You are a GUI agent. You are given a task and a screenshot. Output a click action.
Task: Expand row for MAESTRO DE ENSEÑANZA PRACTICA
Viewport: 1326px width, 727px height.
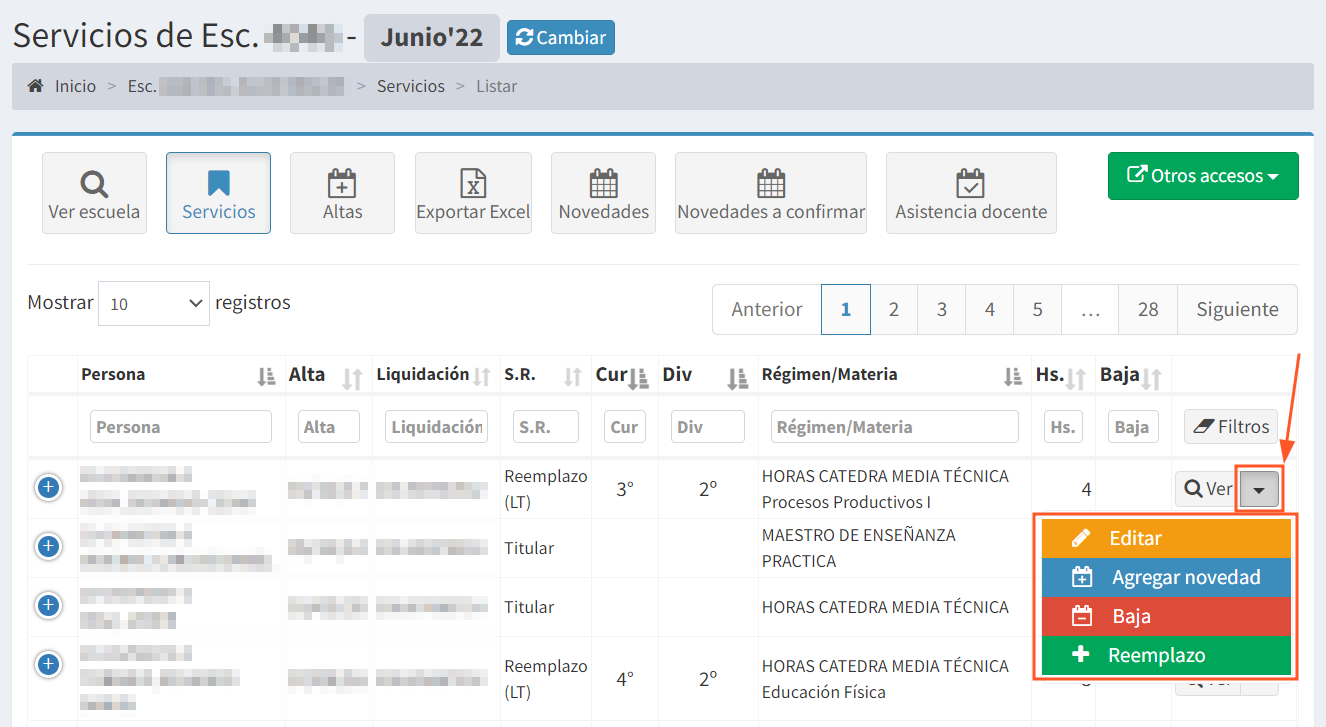(48, 547)
